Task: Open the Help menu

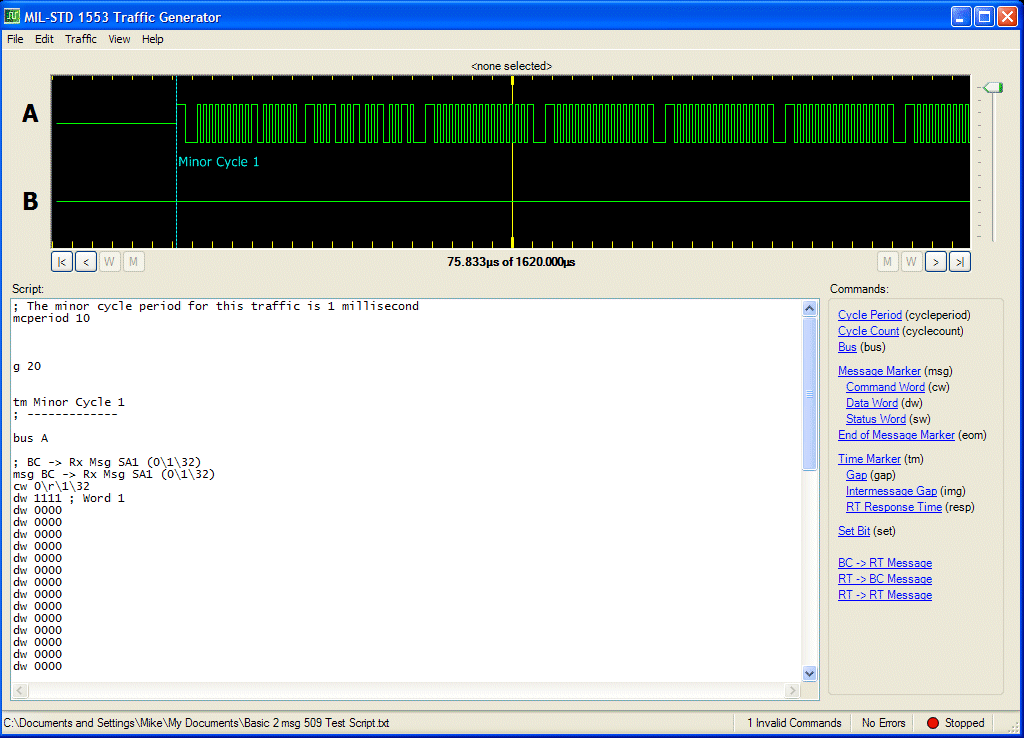Action: (x=153, y=39)
